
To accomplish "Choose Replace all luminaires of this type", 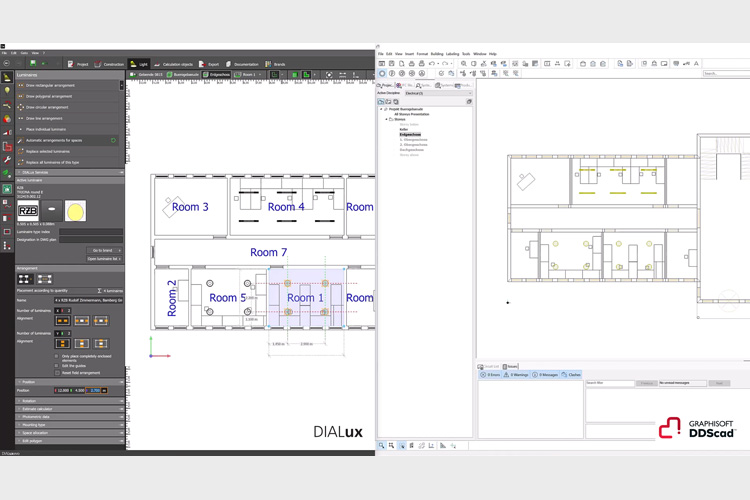I will click(68, 162).
